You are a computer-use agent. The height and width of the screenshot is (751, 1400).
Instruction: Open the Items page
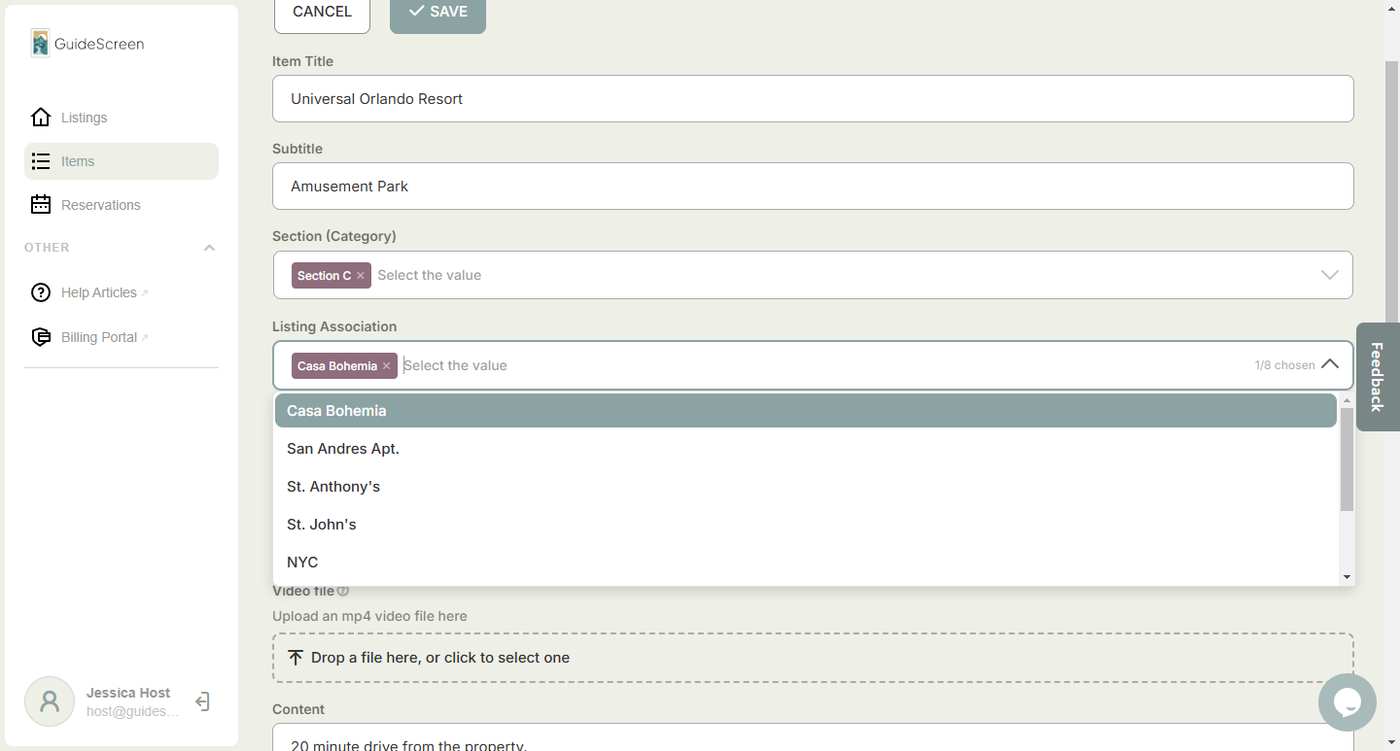[x=121, y=161]
